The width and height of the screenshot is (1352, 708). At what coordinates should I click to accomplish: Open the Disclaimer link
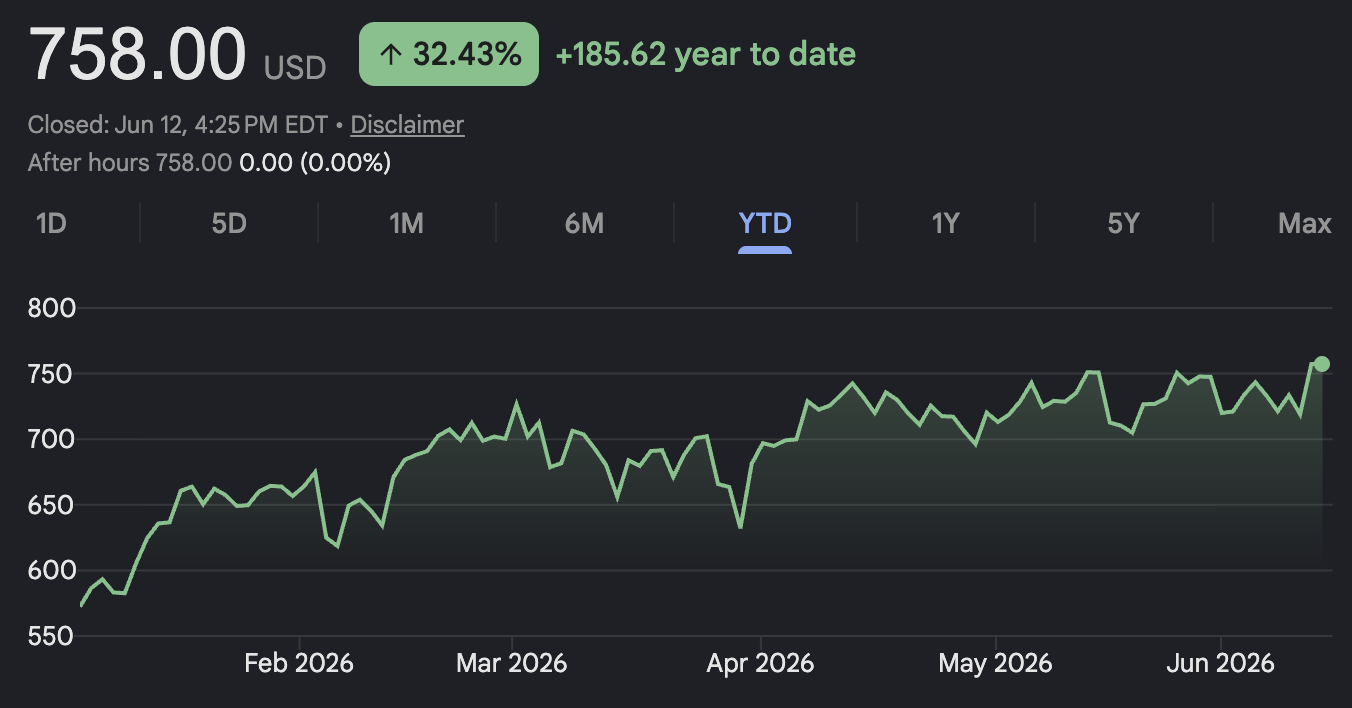407,125
